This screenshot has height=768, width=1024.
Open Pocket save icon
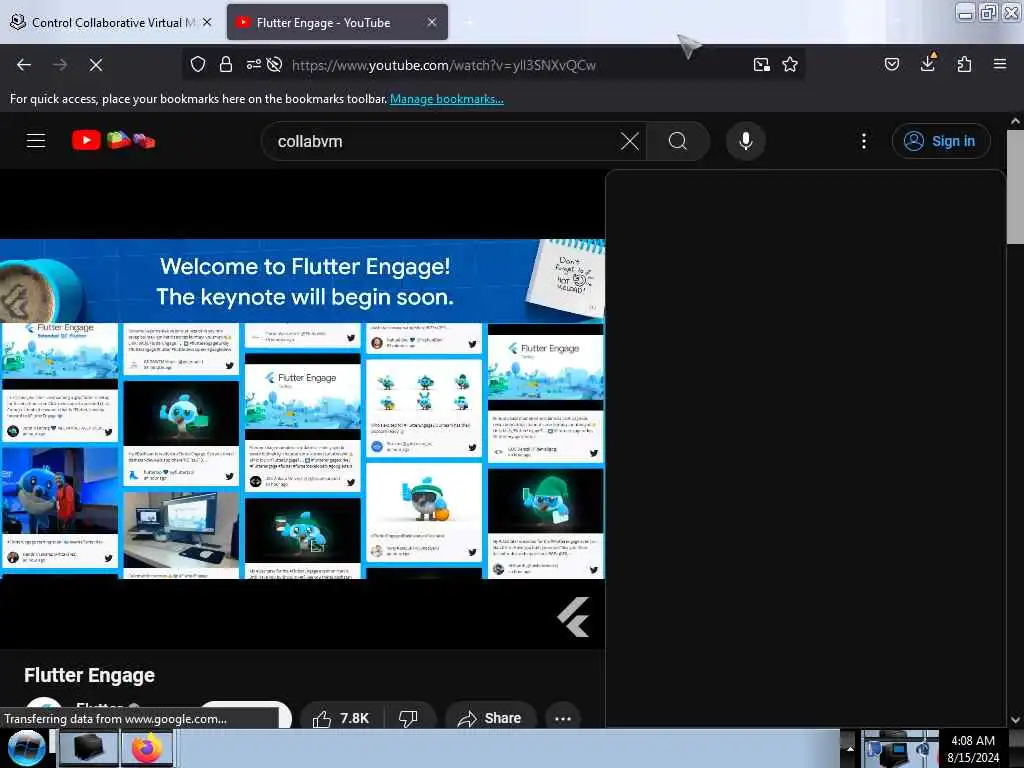point(891,64)
